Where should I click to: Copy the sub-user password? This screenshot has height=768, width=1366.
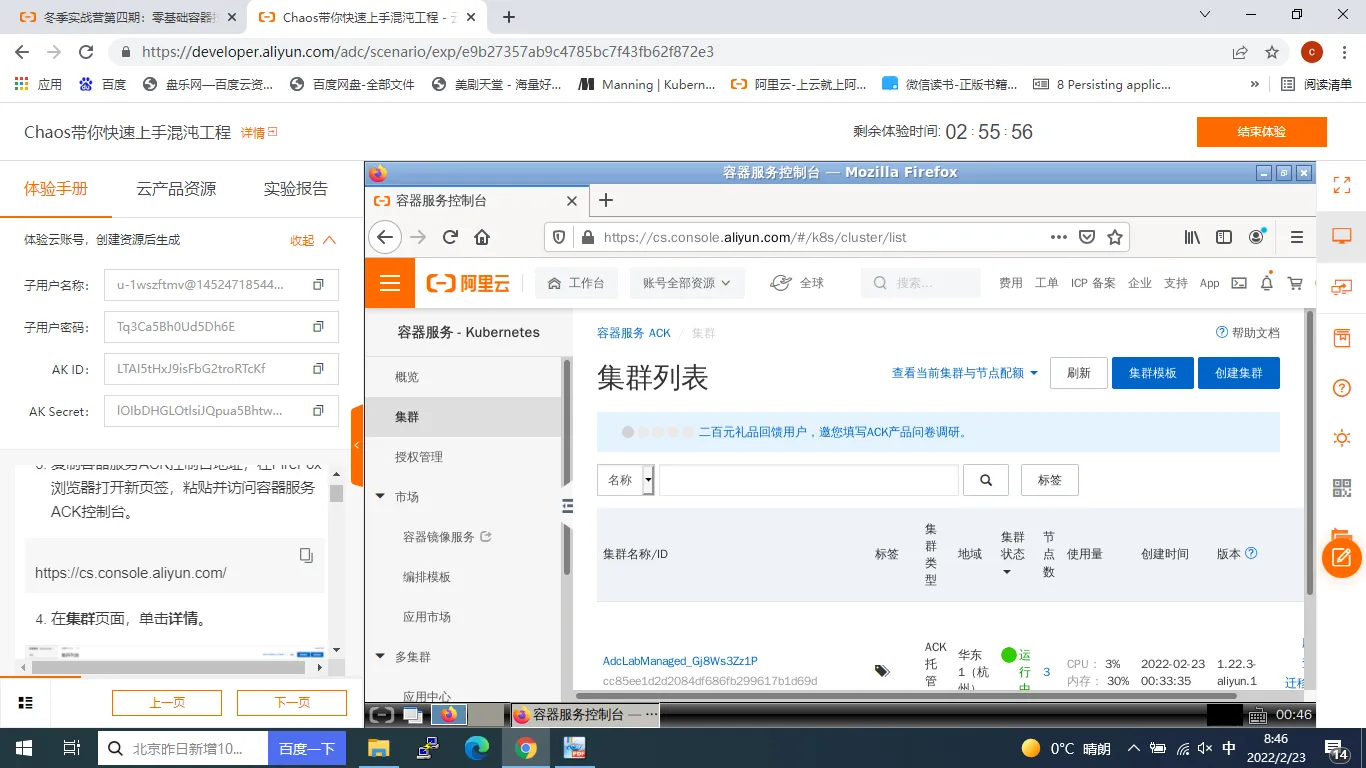click(318, 327)
